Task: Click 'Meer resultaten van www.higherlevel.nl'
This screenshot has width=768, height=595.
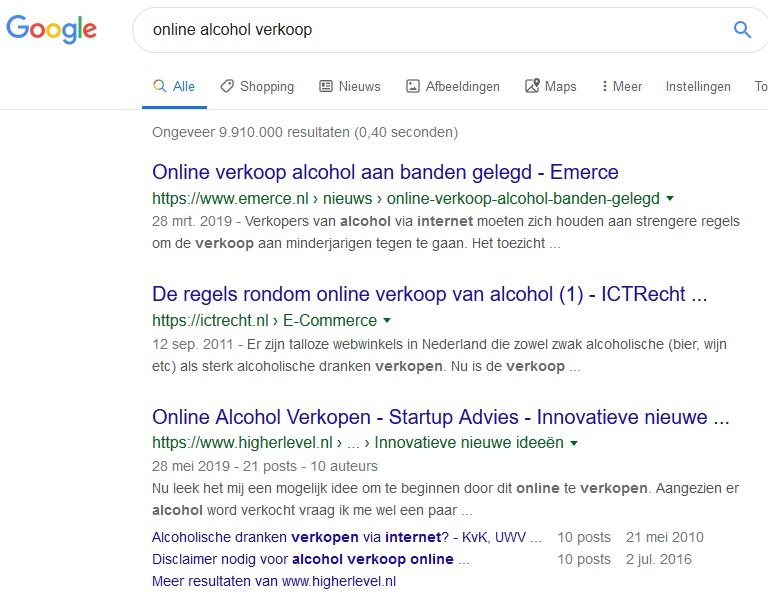Action: click(274, 581)
